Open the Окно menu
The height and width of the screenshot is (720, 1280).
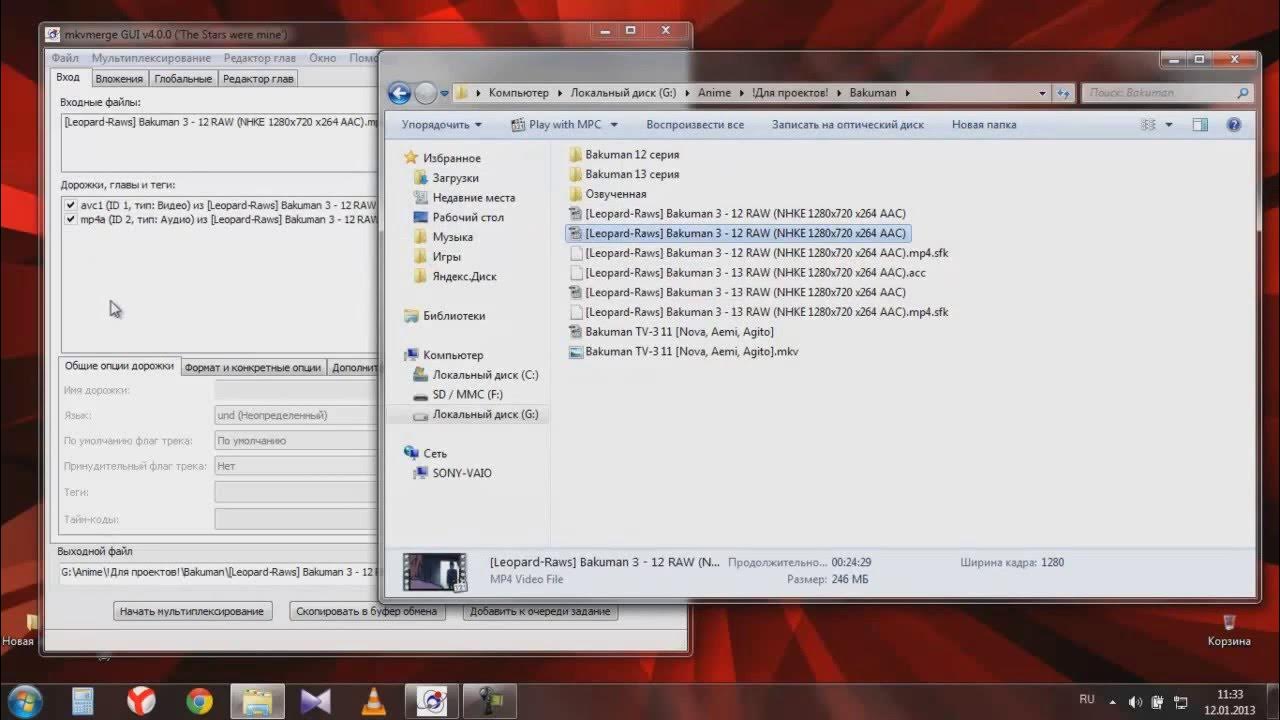(323, 58)
